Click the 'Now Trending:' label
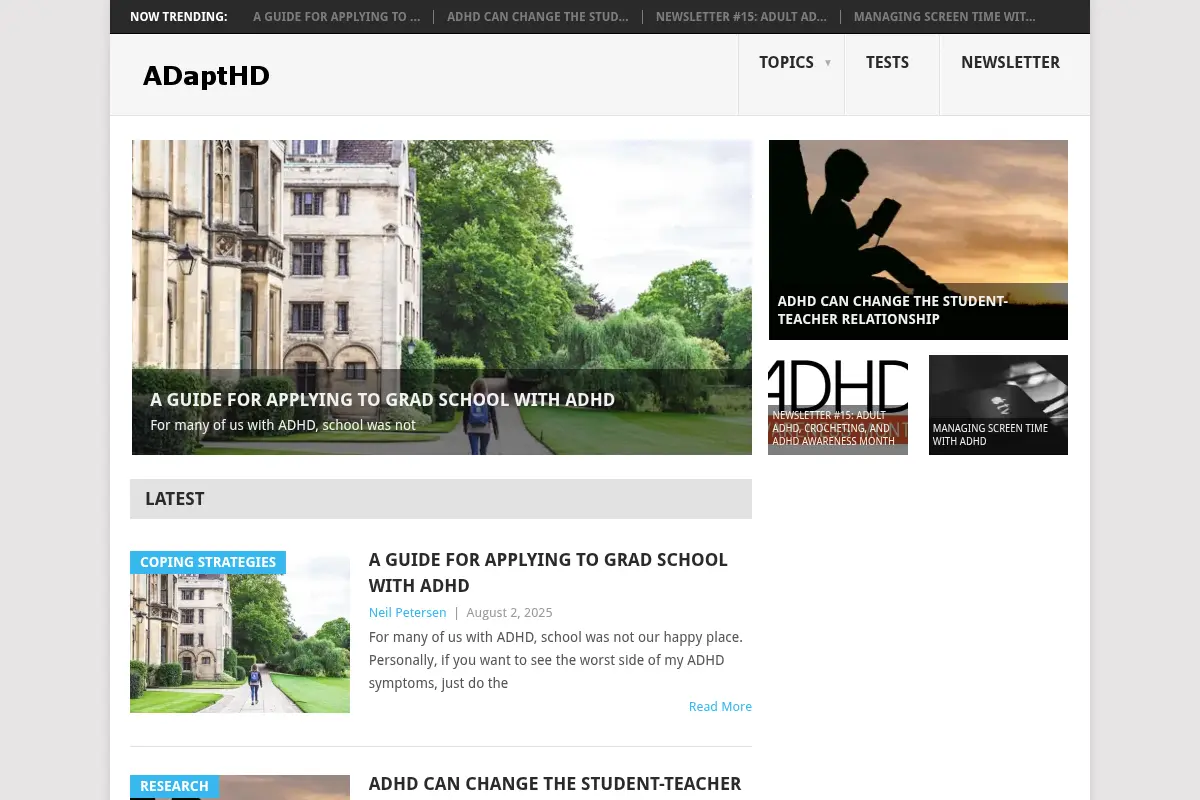 click(179, 17)
